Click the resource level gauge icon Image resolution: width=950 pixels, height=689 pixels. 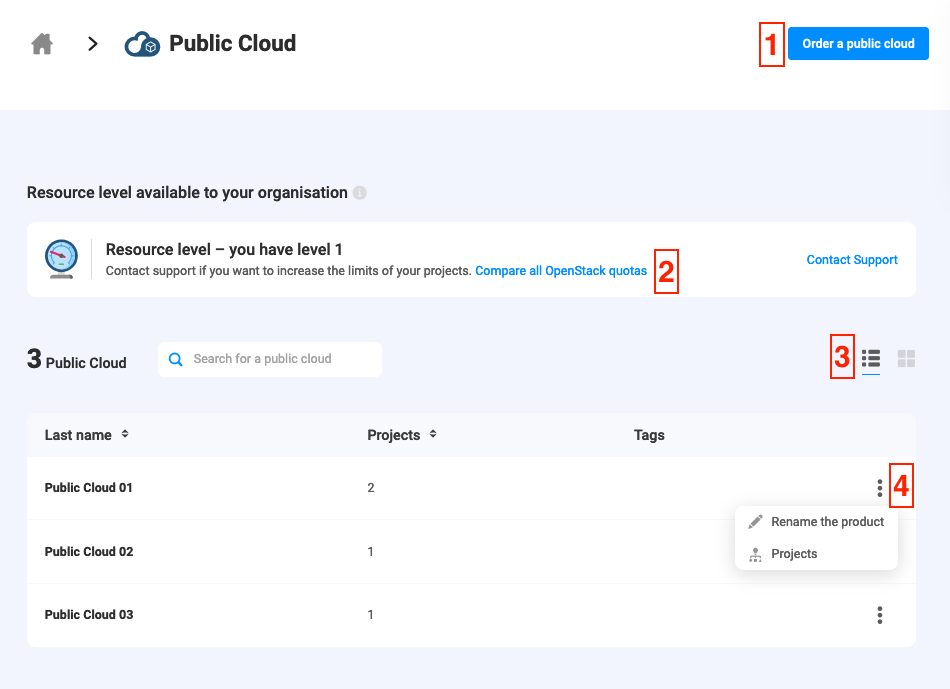pos(60,259)
